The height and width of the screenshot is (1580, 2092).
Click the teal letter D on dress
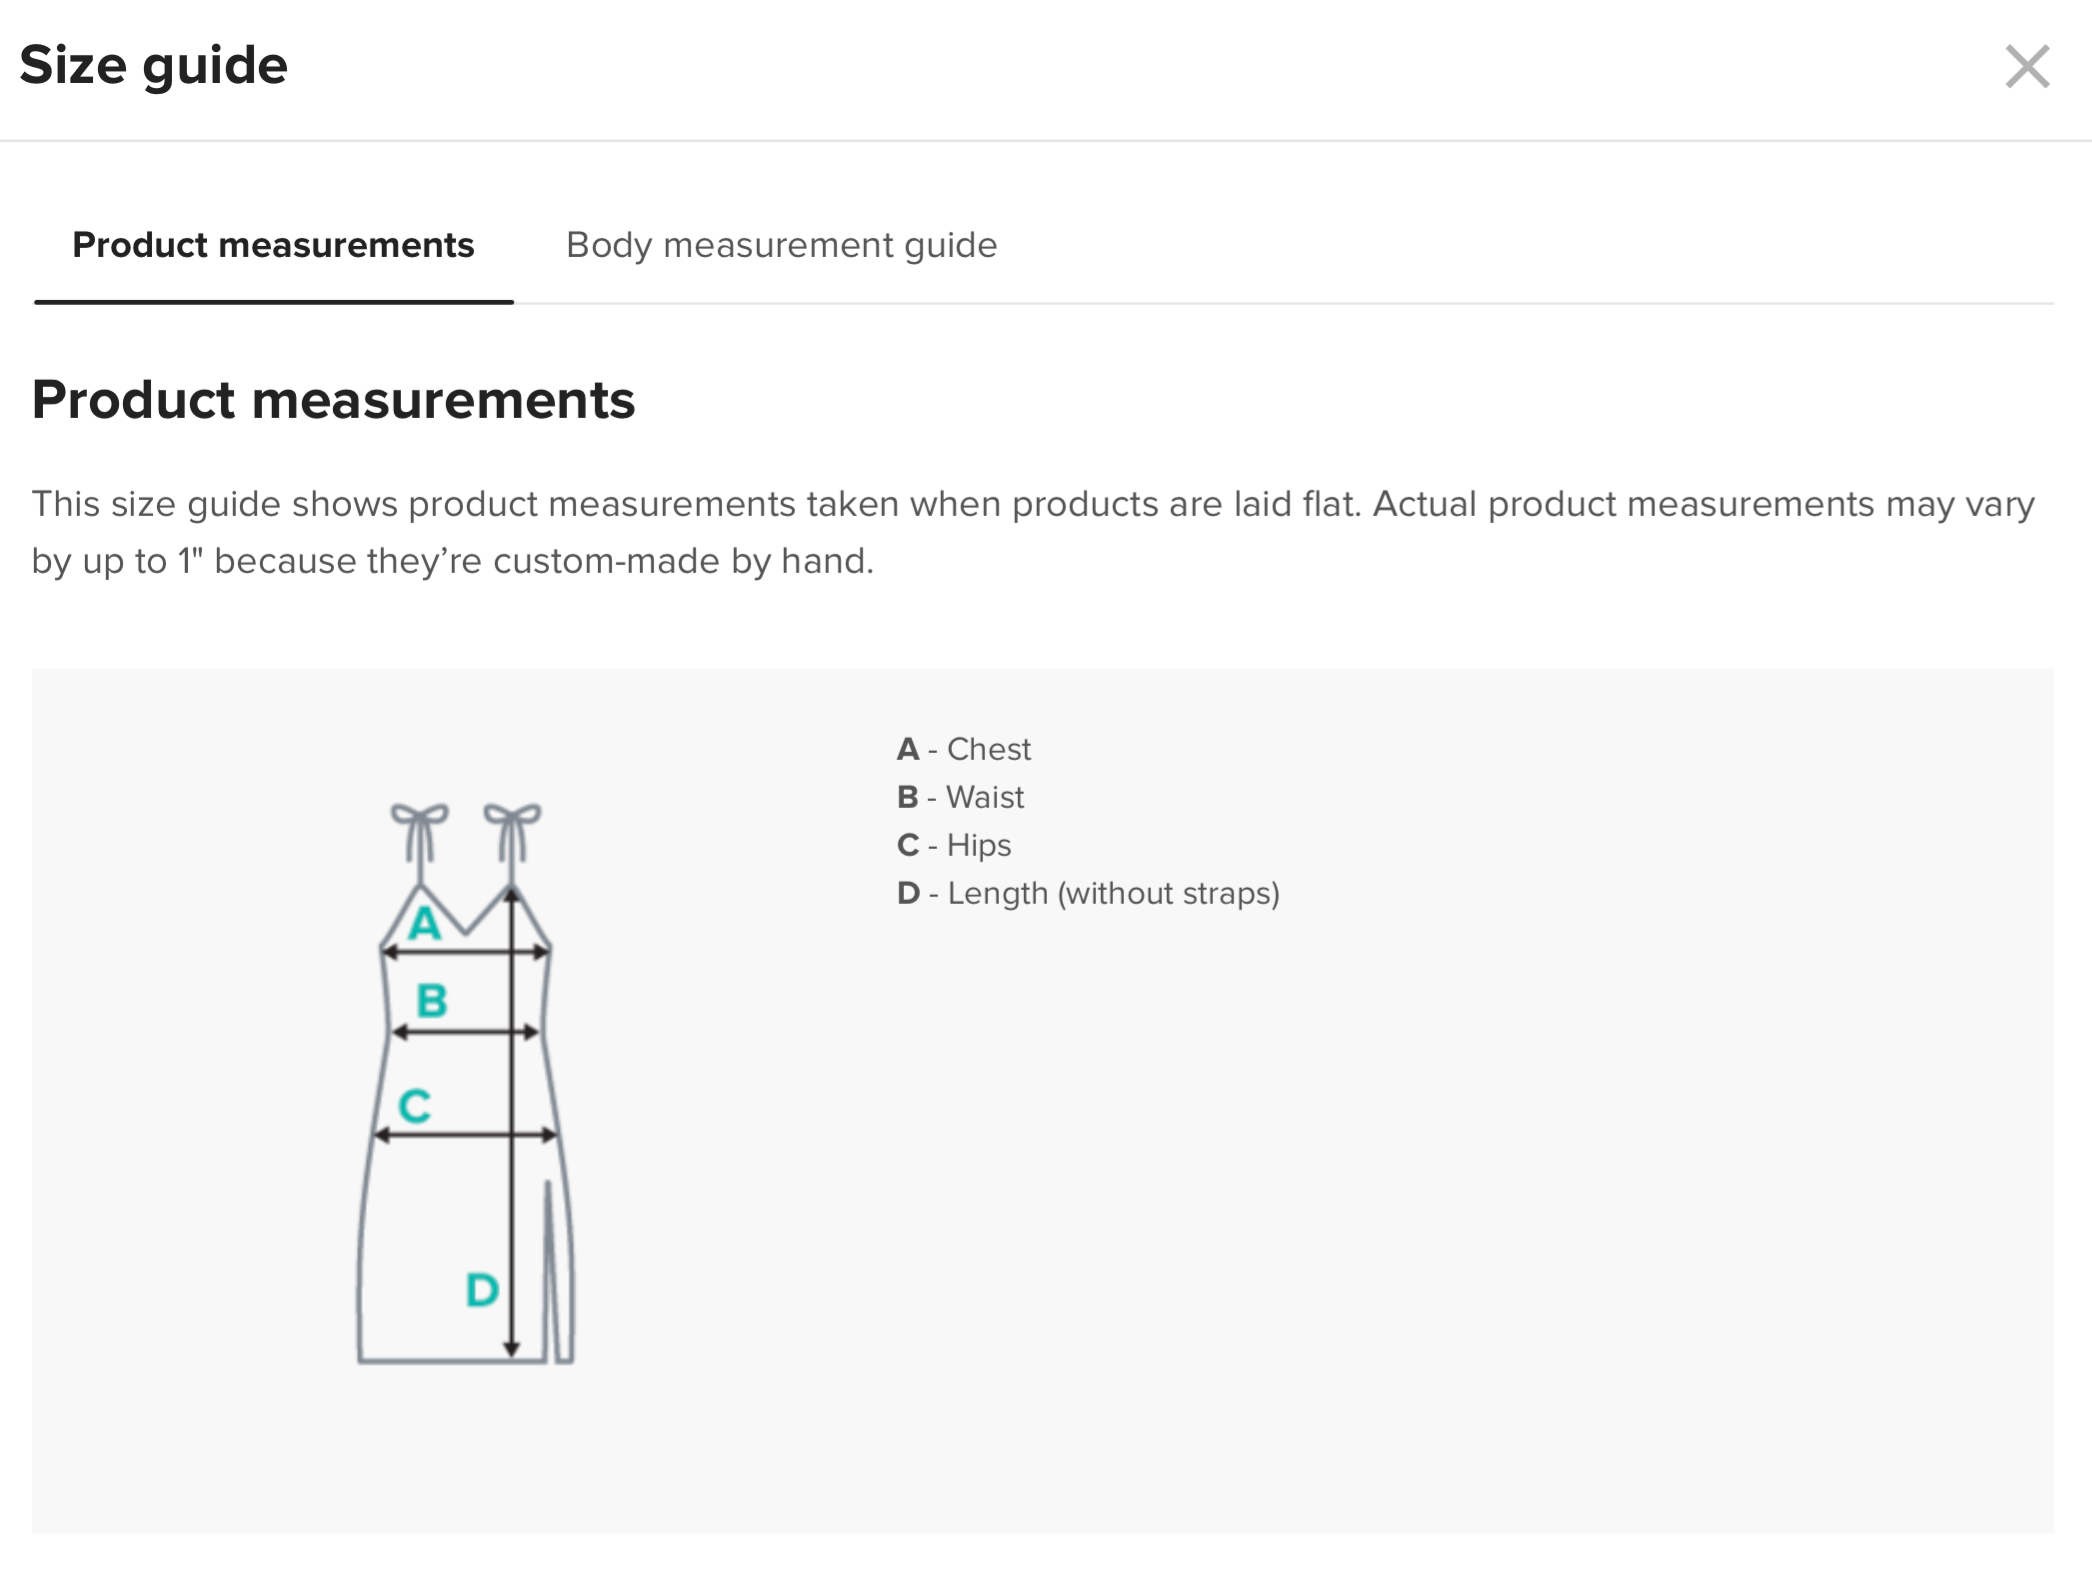point(482,1290)
